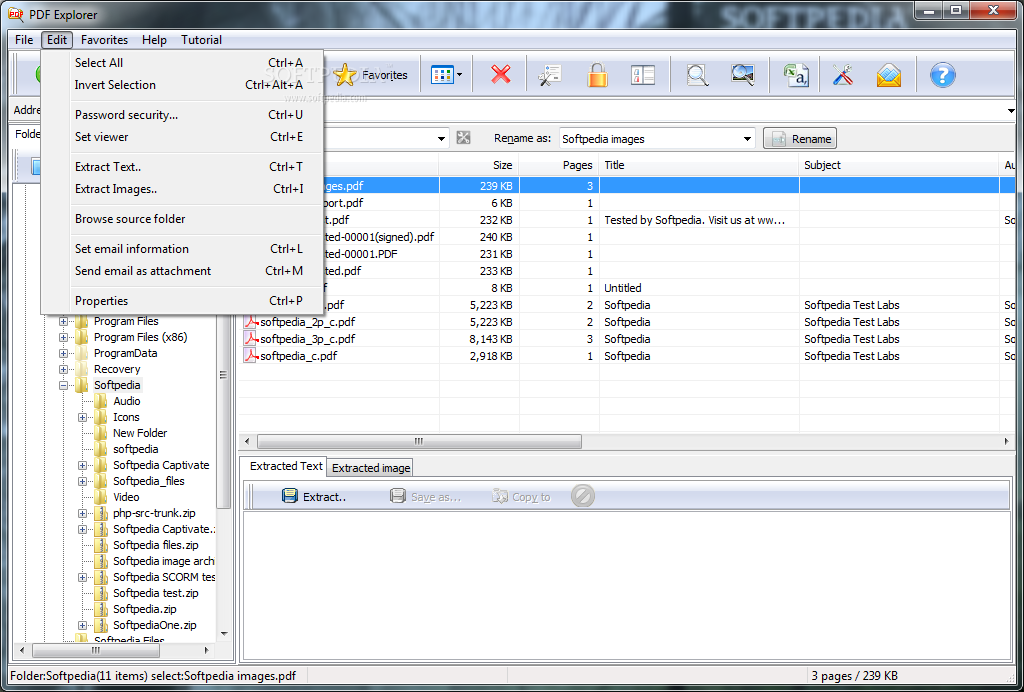The width and height of the screenshot is (1024, 692).
Task: Click the orange padlock security icon
Action: click(x=597, y=75)
